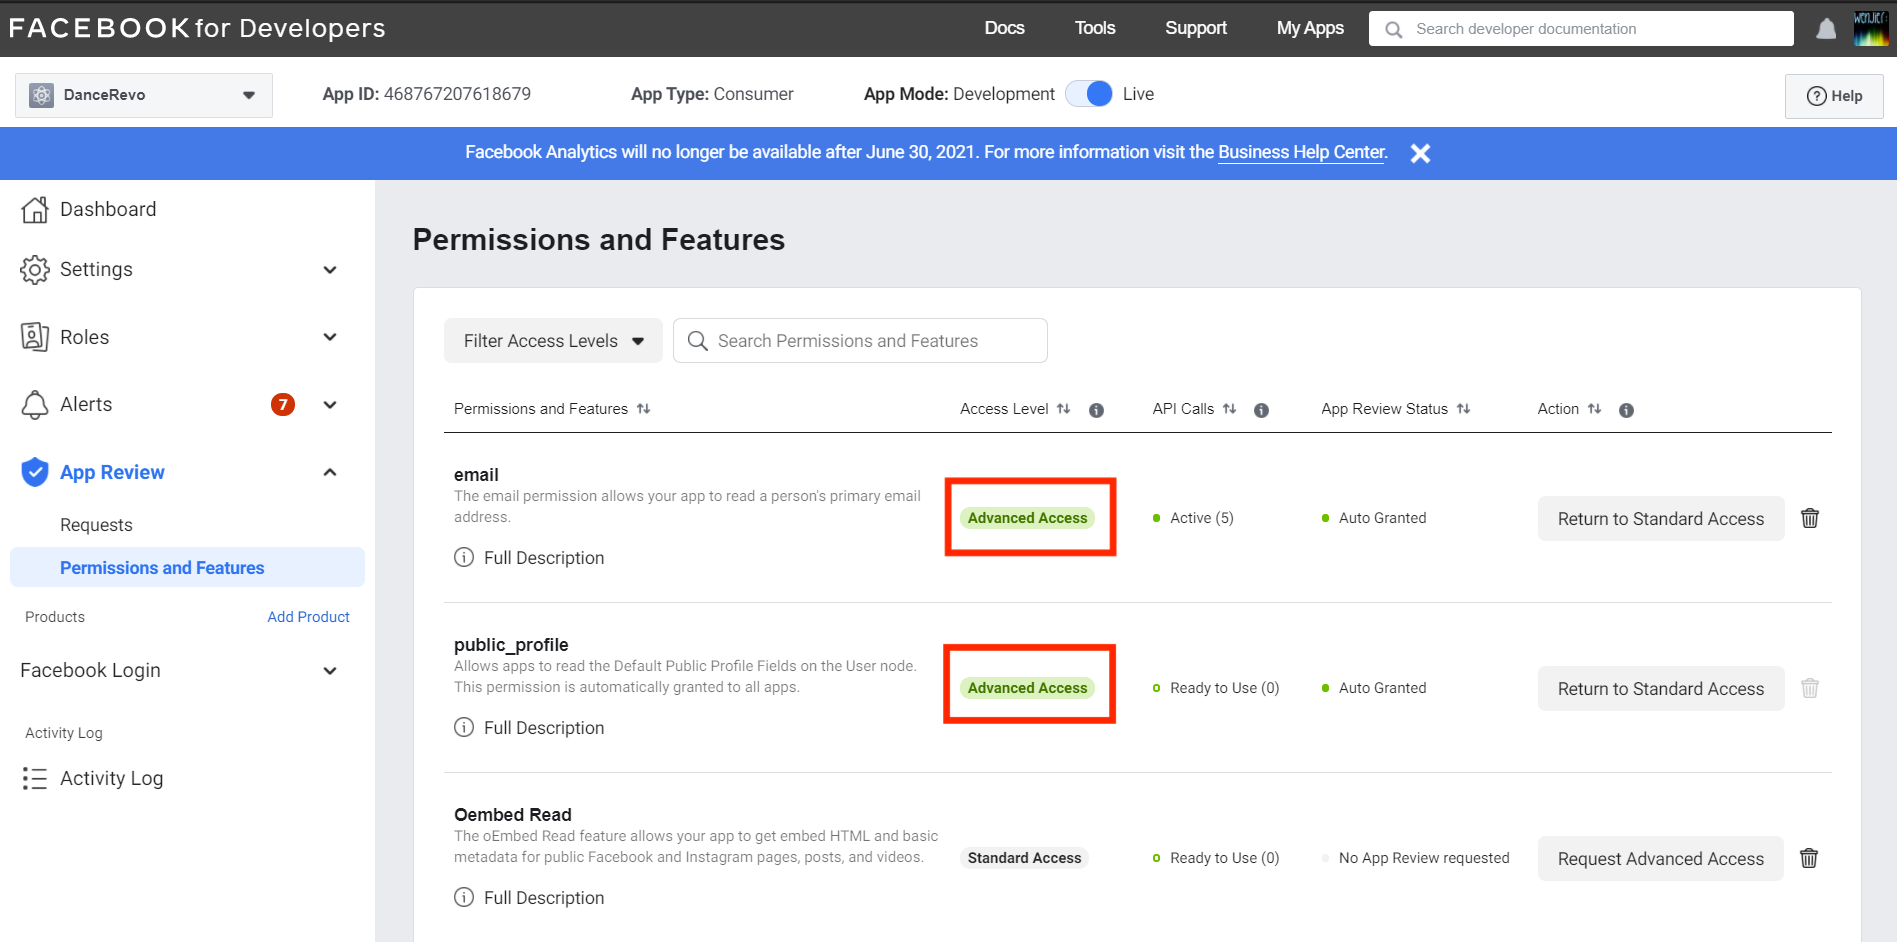Open Requests under App Review
The image size is (1897, 942).
click(x=96, y=525)
